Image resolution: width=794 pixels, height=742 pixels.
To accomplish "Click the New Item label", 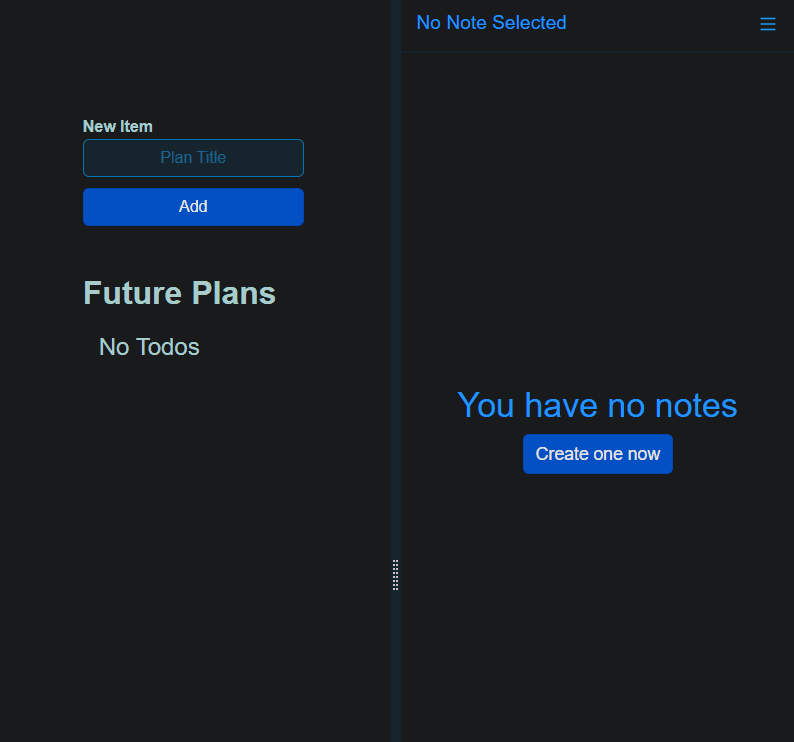I will point(118,126).
